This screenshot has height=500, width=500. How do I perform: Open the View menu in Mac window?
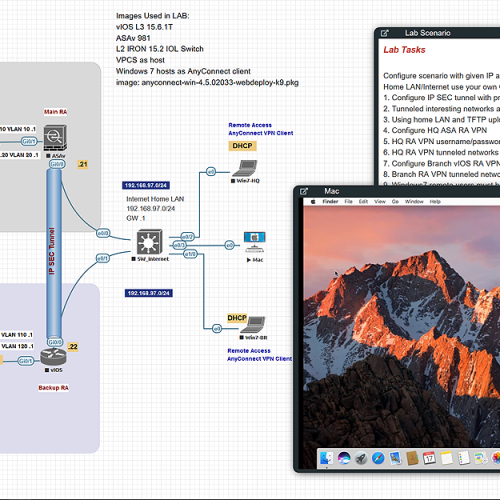pos(380,202)
